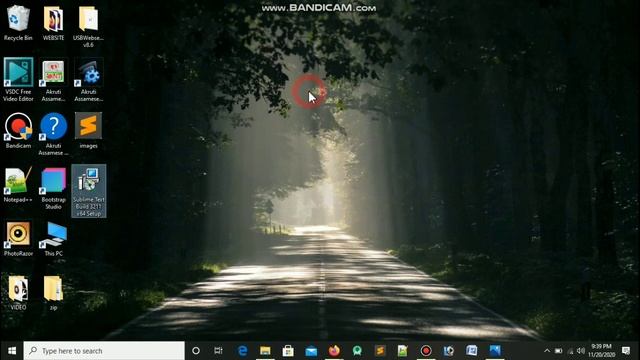
Task: Select the PhotoRazor desktop shortcut
Action: [18, 239]
